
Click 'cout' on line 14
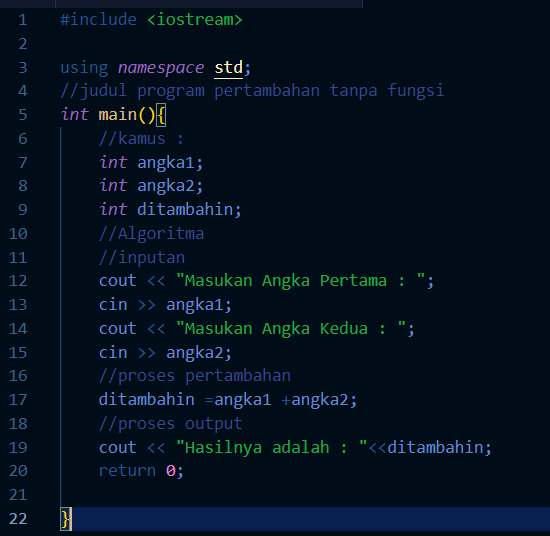118,329
